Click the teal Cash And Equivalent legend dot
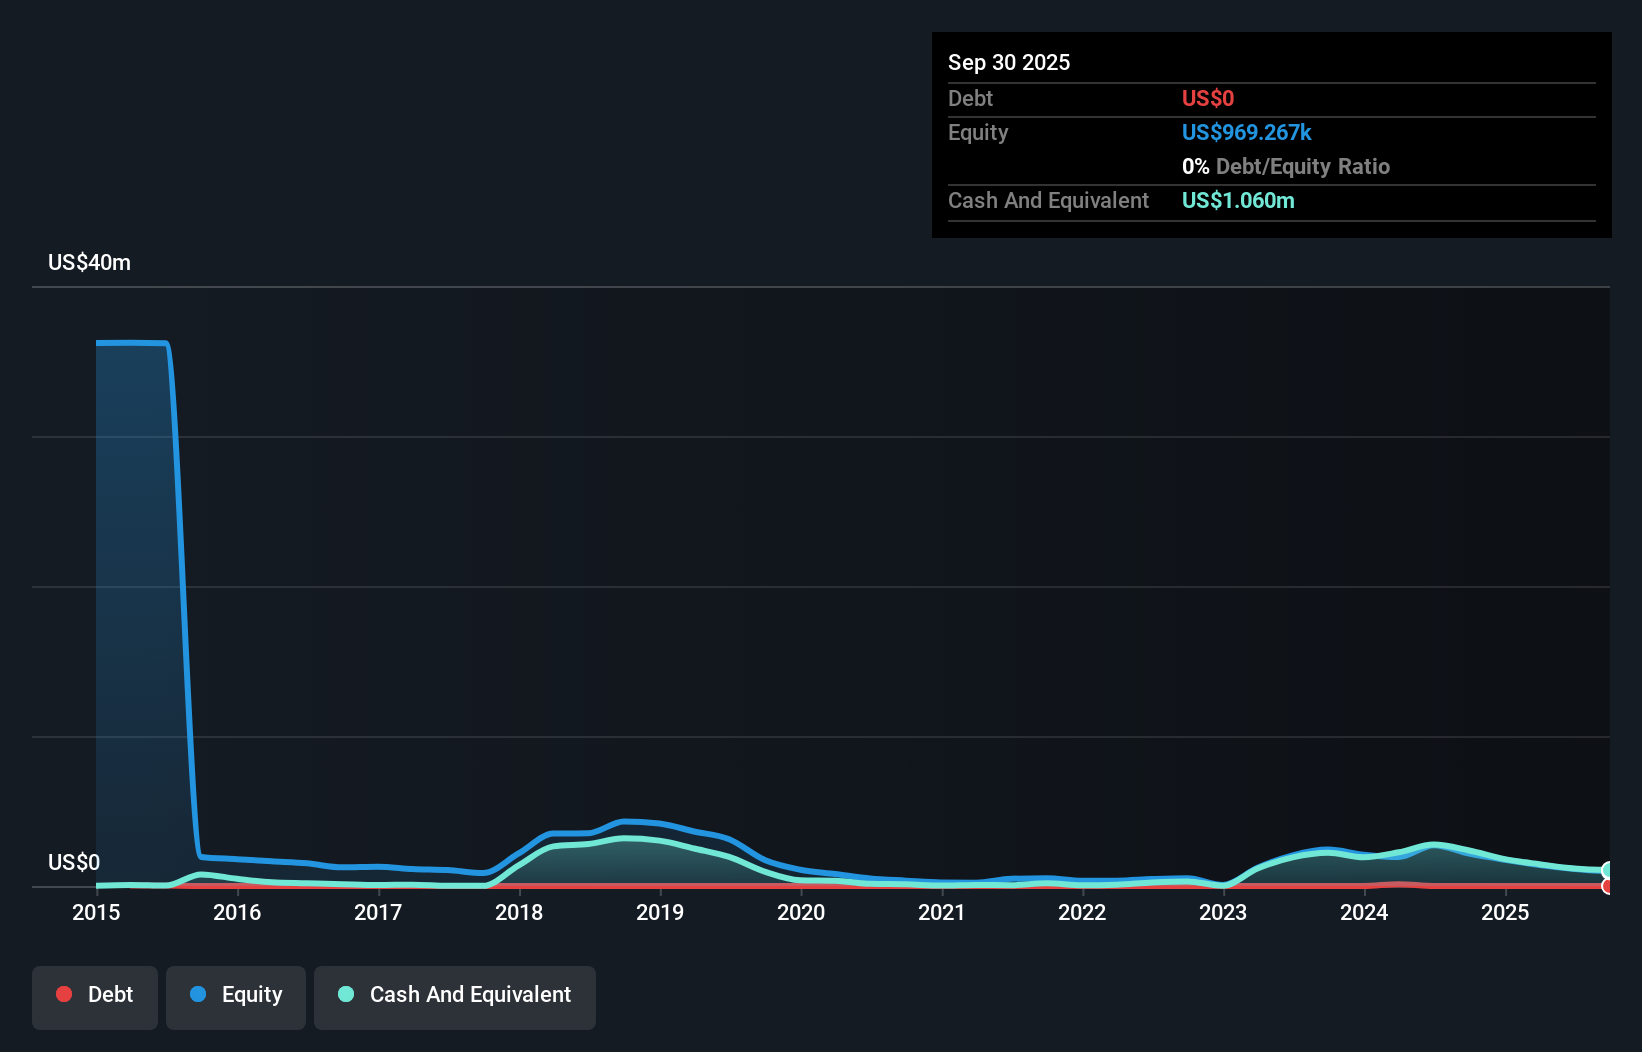1642x1052 pixels. click(345, 994)
